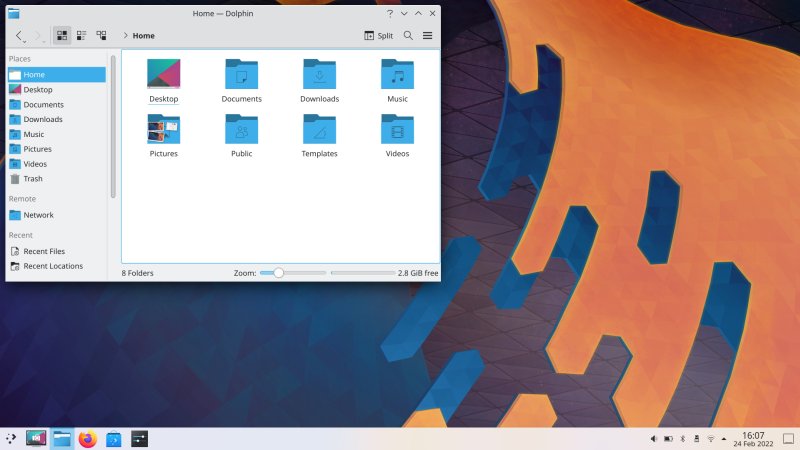Expand hidden system tray icons arrow
Image resolution: width=800 pixels, height=450 pixels.
[x=725, y=438]
